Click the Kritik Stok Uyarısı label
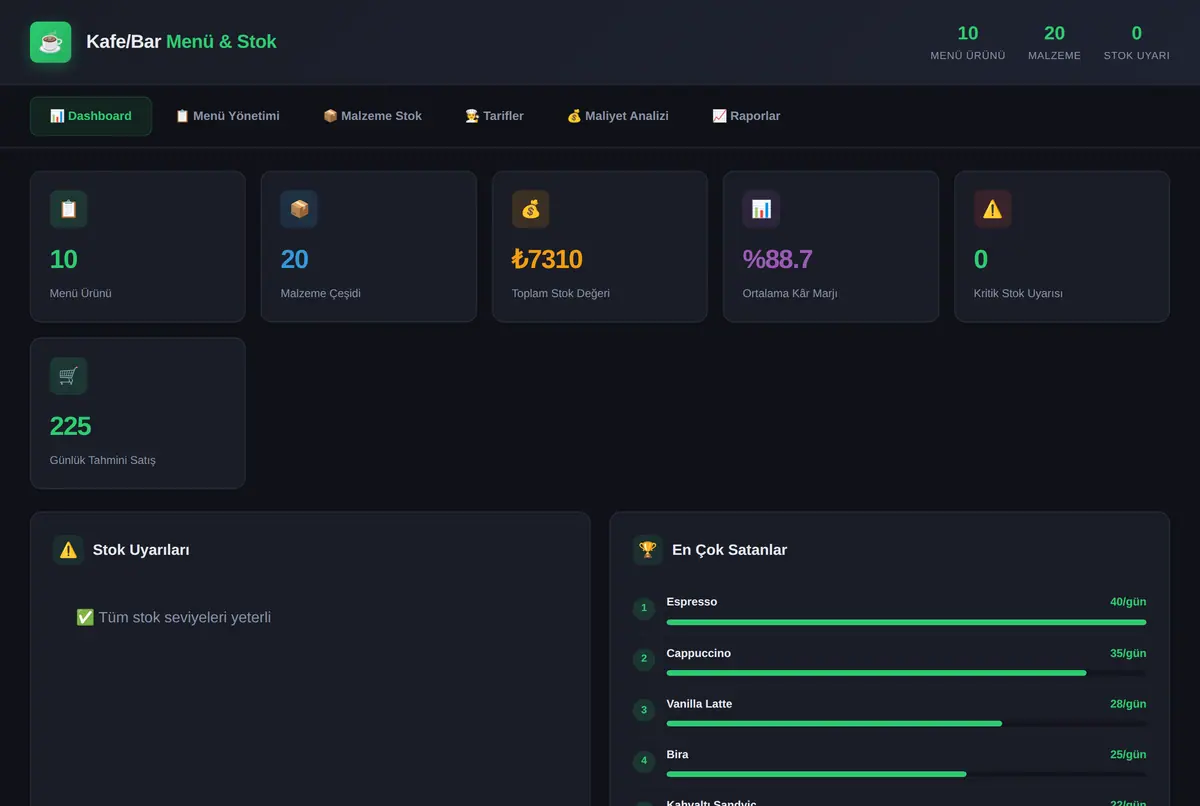Image resolution: width=1200 pixels, height=806 pixels. pyautogui.click(x=1018, y=294)
